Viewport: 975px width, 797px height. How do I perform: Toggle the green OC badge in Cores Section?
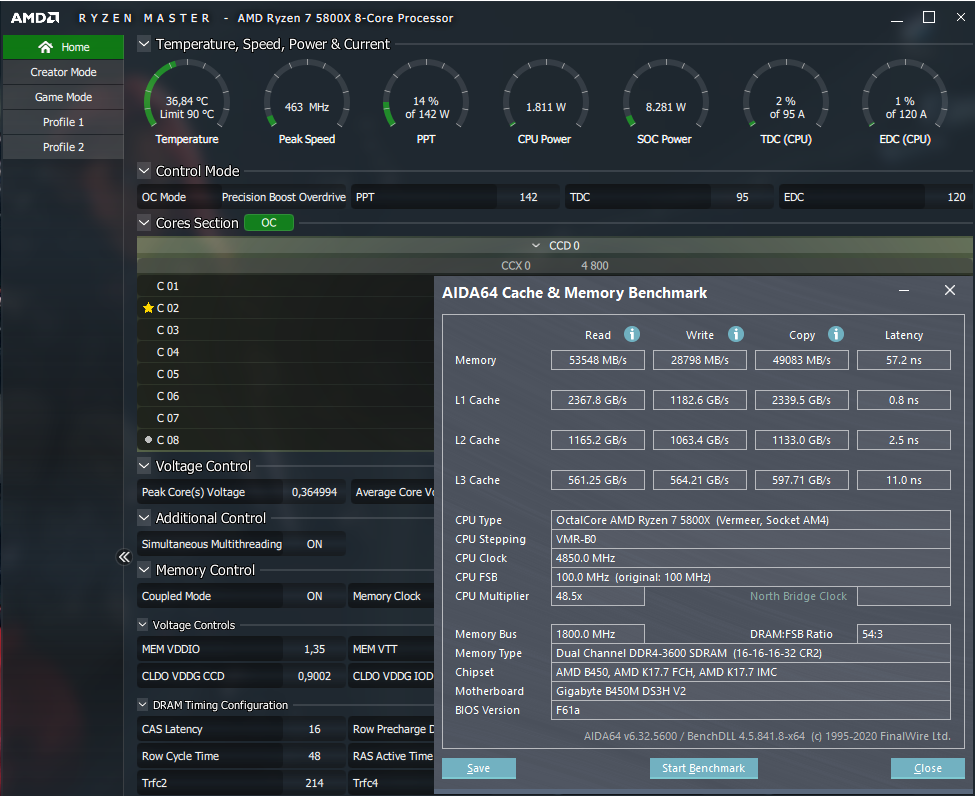pos(269,223)
